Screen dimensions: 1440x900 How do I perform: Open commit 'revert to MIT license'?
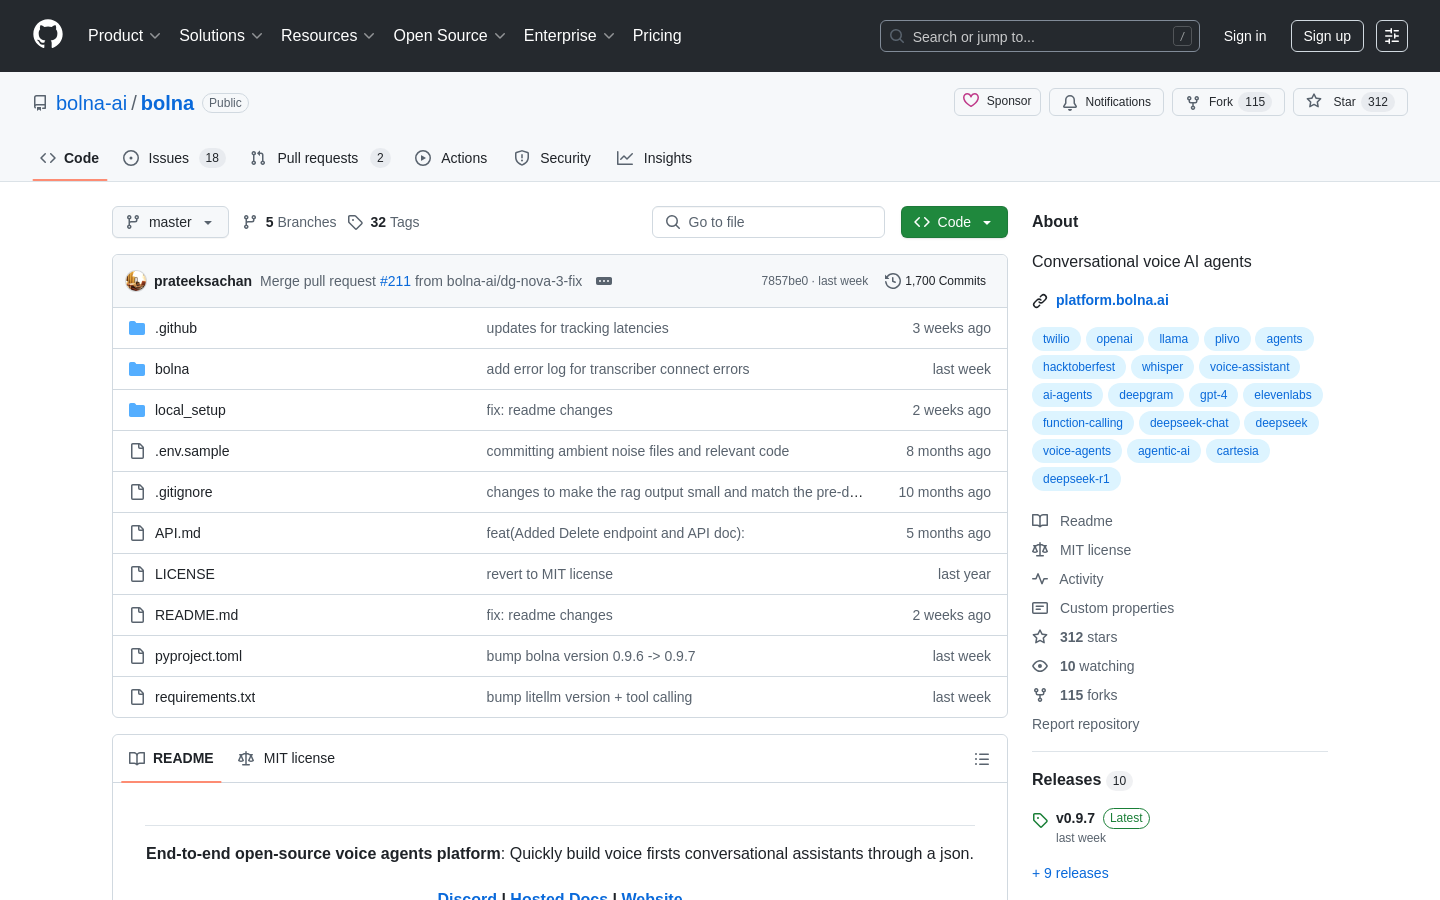pyautogui.click(x=549, y=574)
